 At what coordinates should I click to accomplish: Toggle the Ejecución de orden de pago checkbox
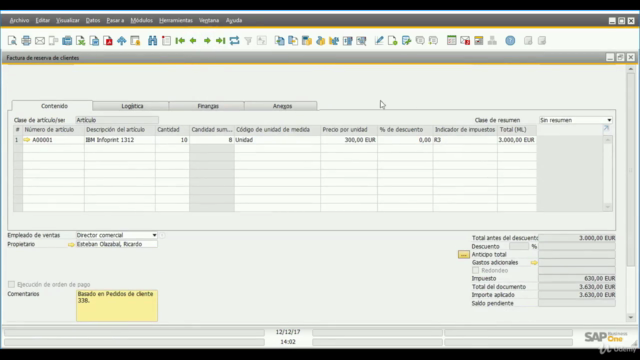pos(11,284)
